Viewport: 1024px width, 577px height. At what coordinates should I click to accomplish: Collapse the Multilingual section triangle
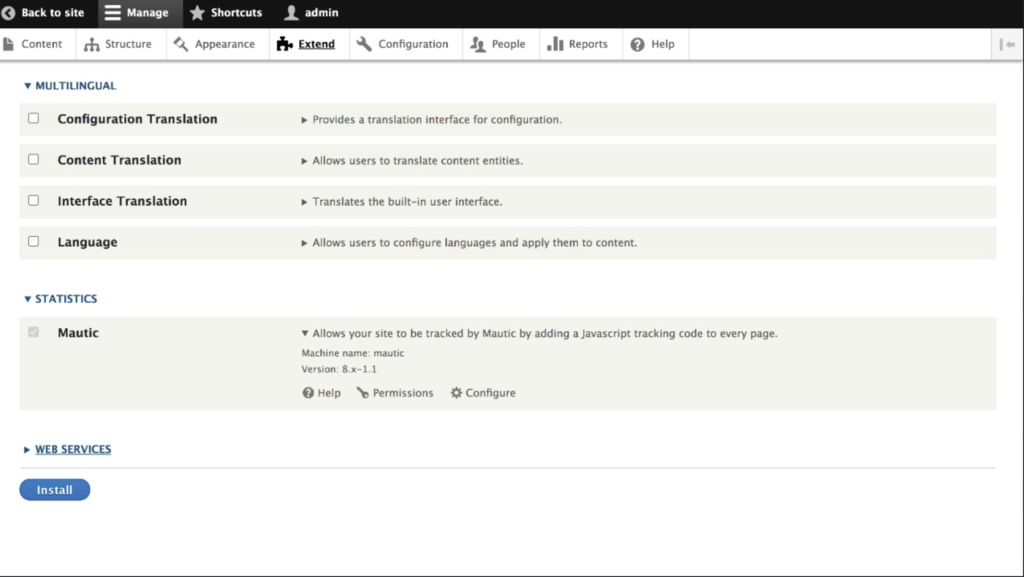tap(27, 86)
